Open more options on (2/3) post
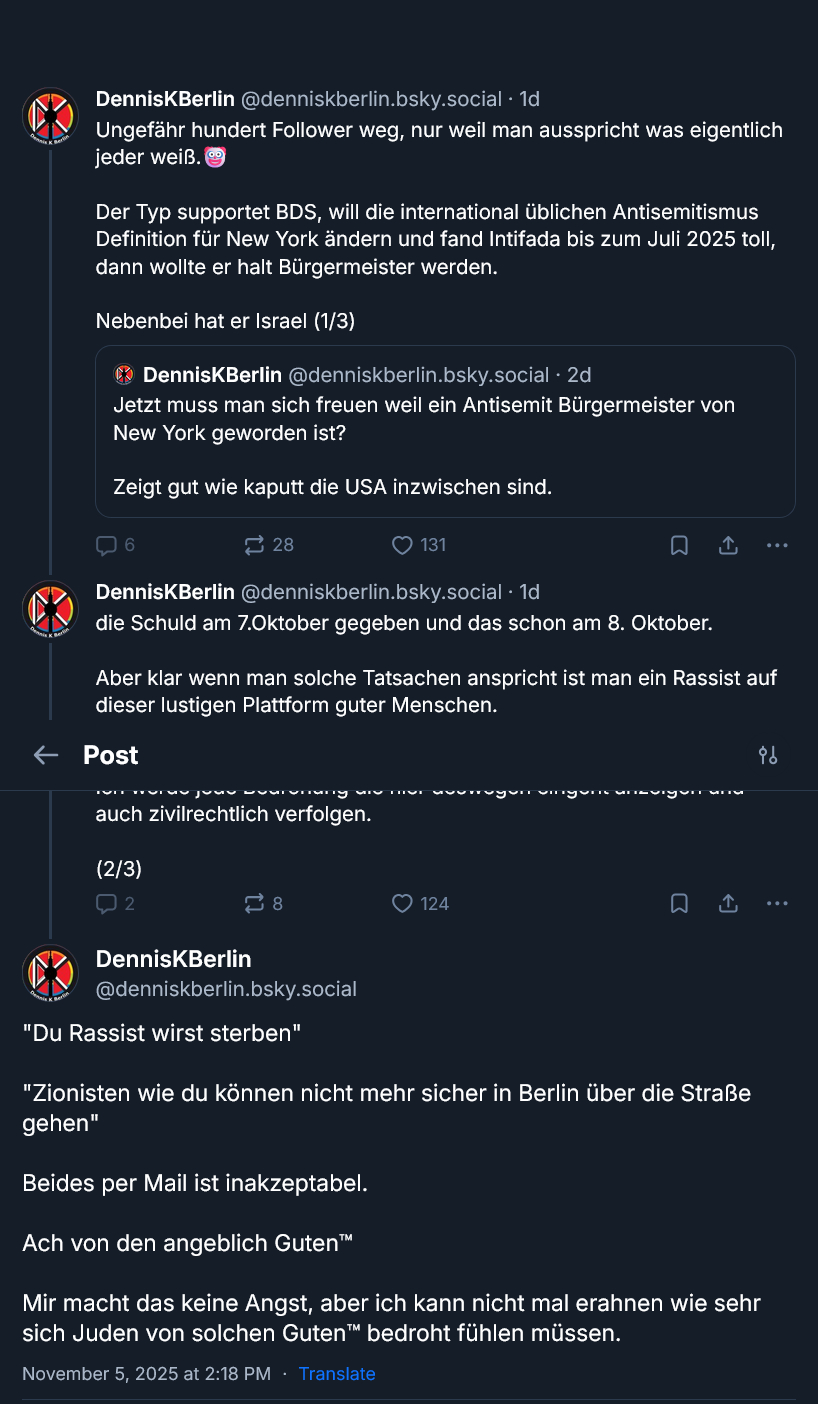Image resolution: width=818 pixels, height=1404 pixels. pos(777,904)
